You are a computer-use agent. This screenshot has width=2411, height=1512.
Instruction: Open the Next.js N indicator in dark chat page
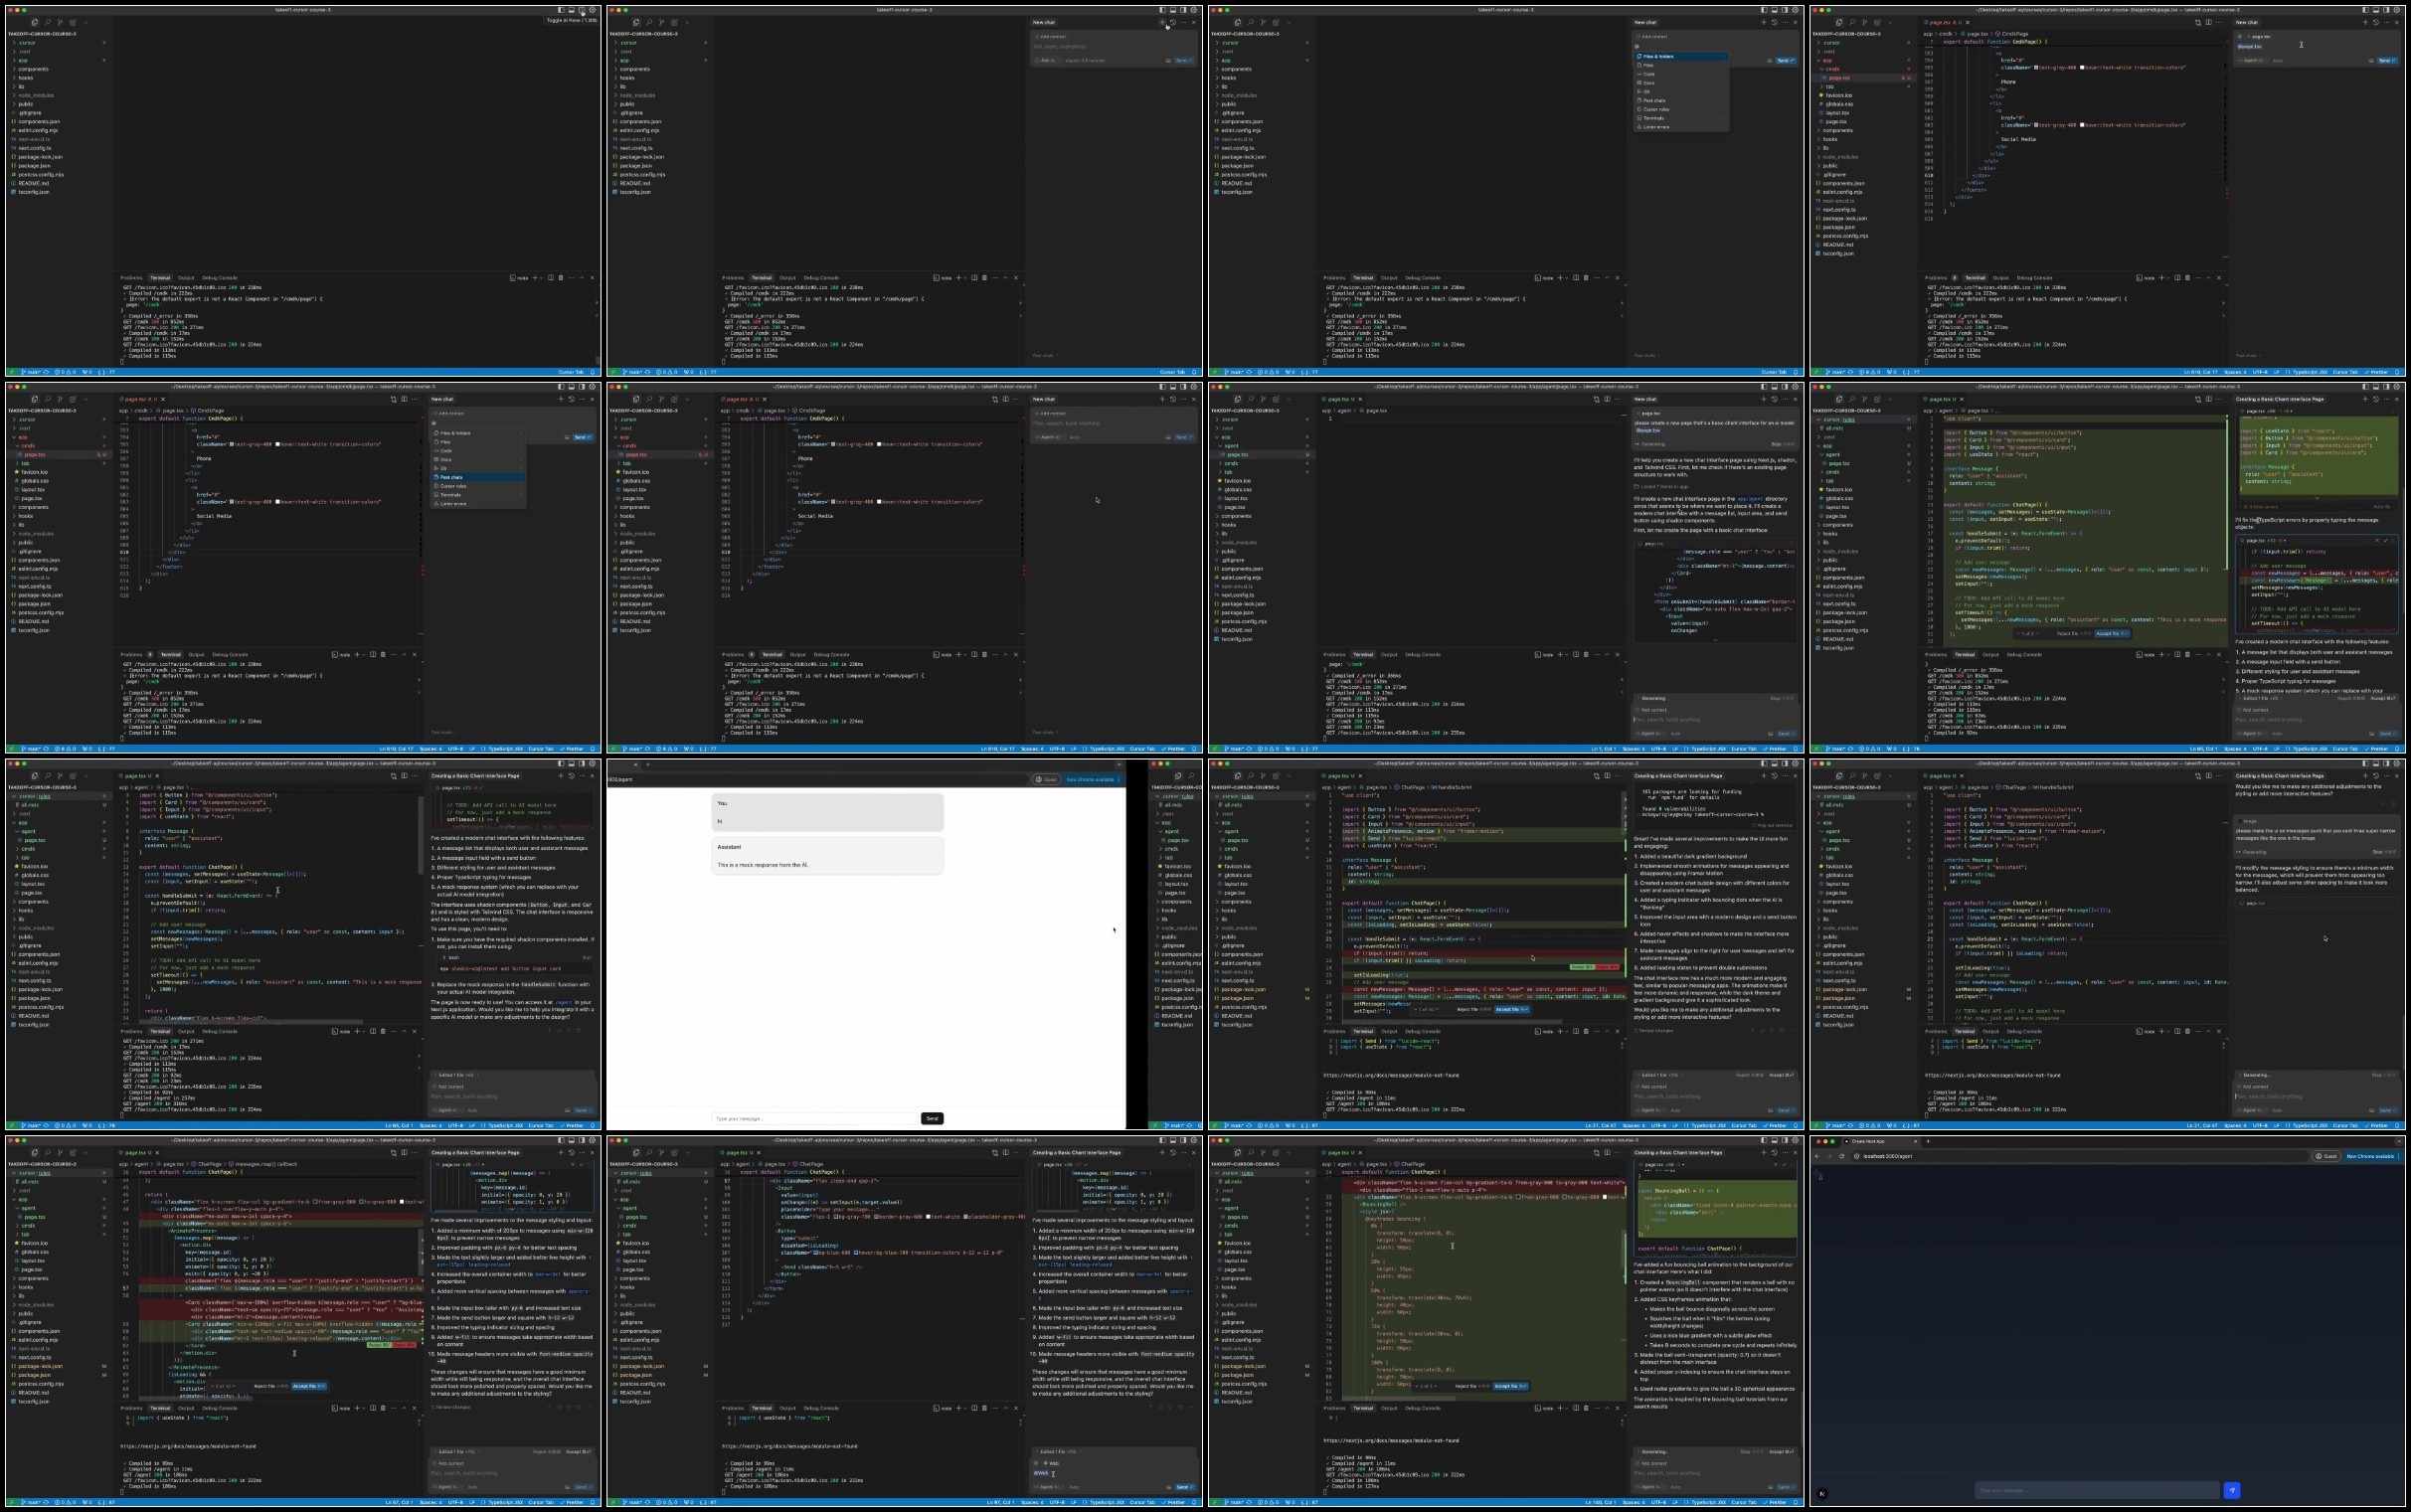click(1822, 1494)
